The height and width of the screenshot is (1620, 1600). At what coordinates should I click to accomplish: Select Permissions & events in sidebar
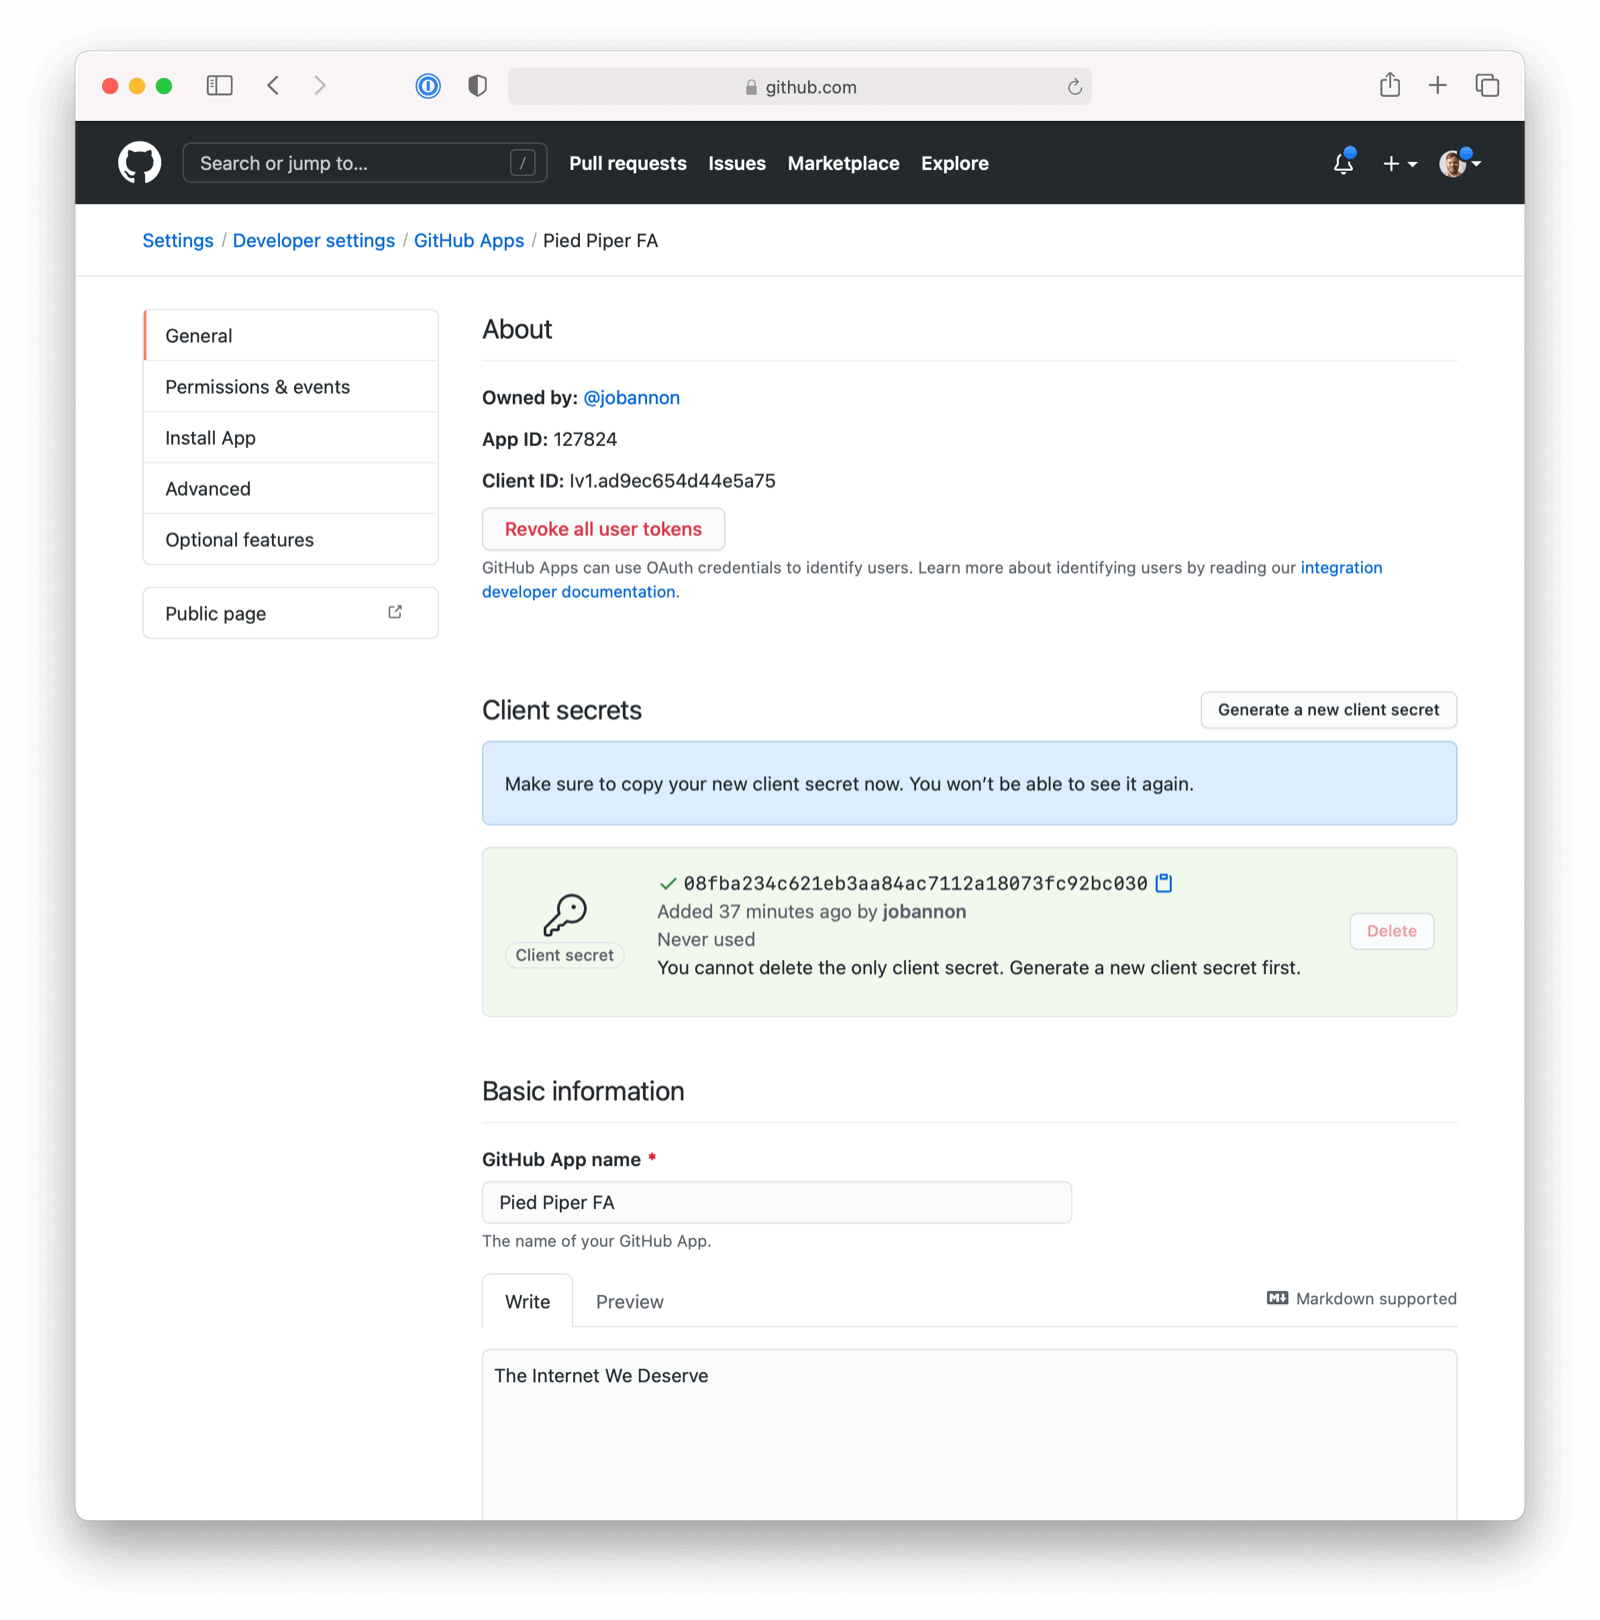coord(291,387)
